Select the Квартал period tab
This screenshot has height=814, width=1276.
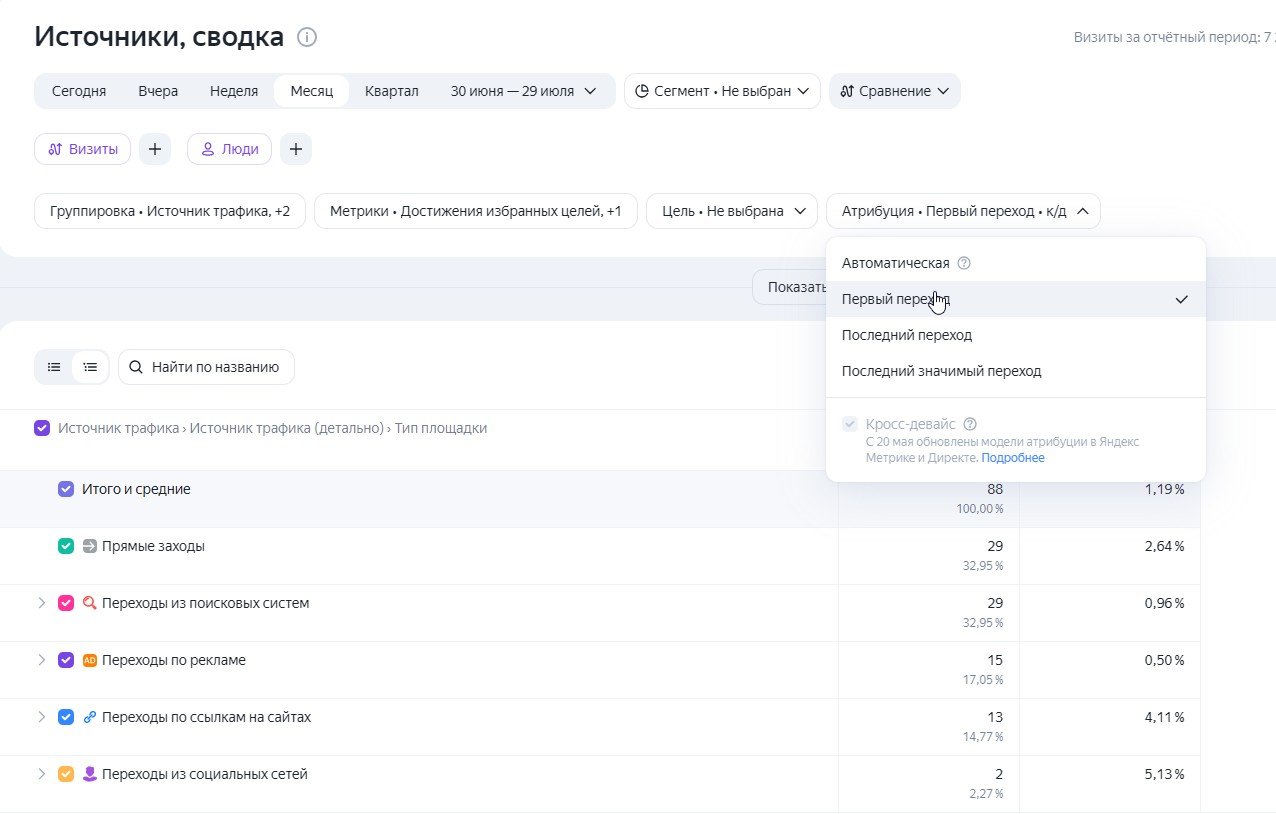tap(392, 91)
